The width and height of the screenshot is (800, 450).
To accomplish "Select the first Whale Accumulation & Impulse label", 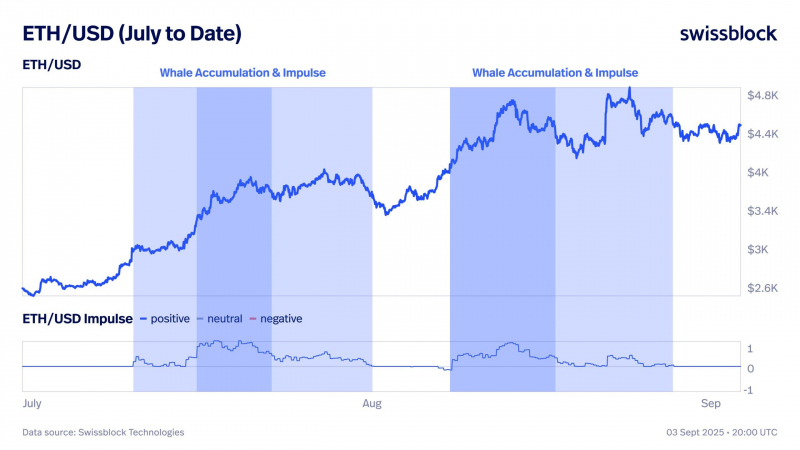I will 242,73.
